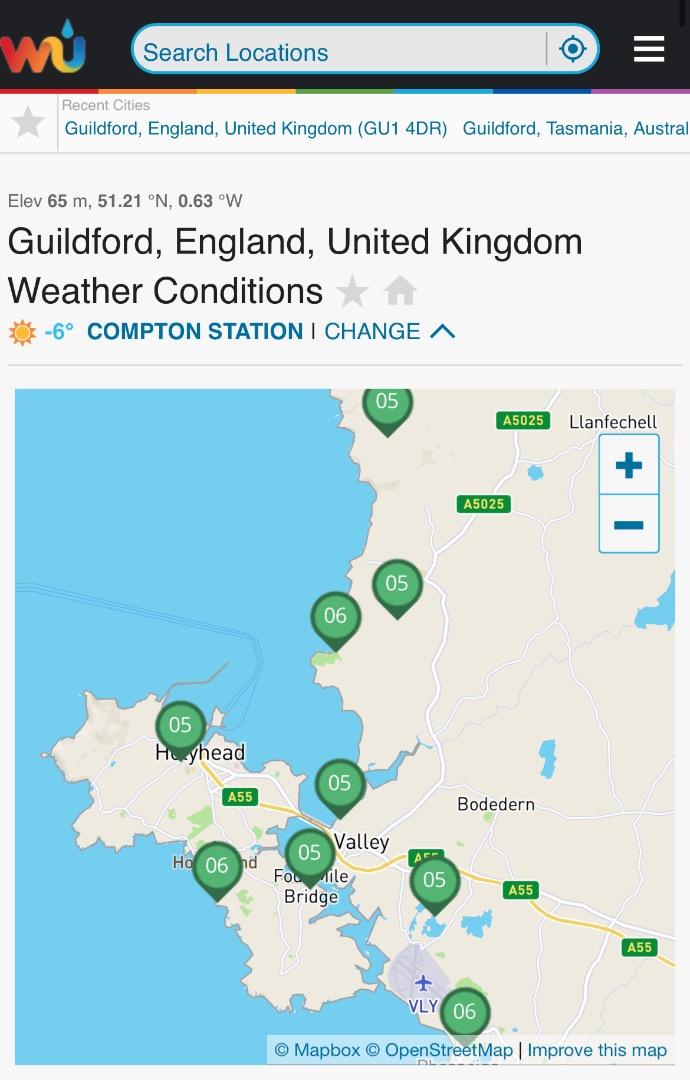Focus the Search Locations field
Image resolution: width=690 pixels, height=1080 pixels.
[343, 50]
